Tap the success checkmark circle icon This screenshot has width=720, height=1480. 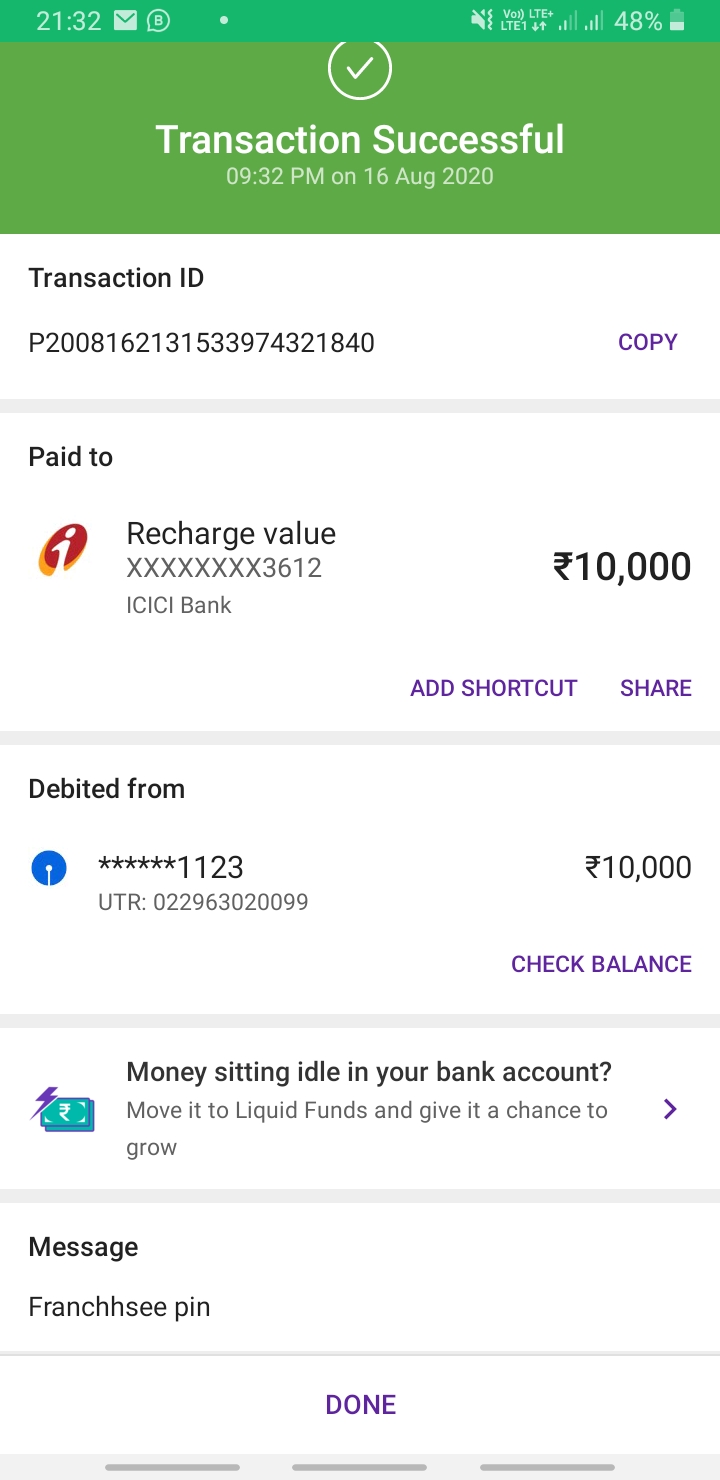(360, 68)
